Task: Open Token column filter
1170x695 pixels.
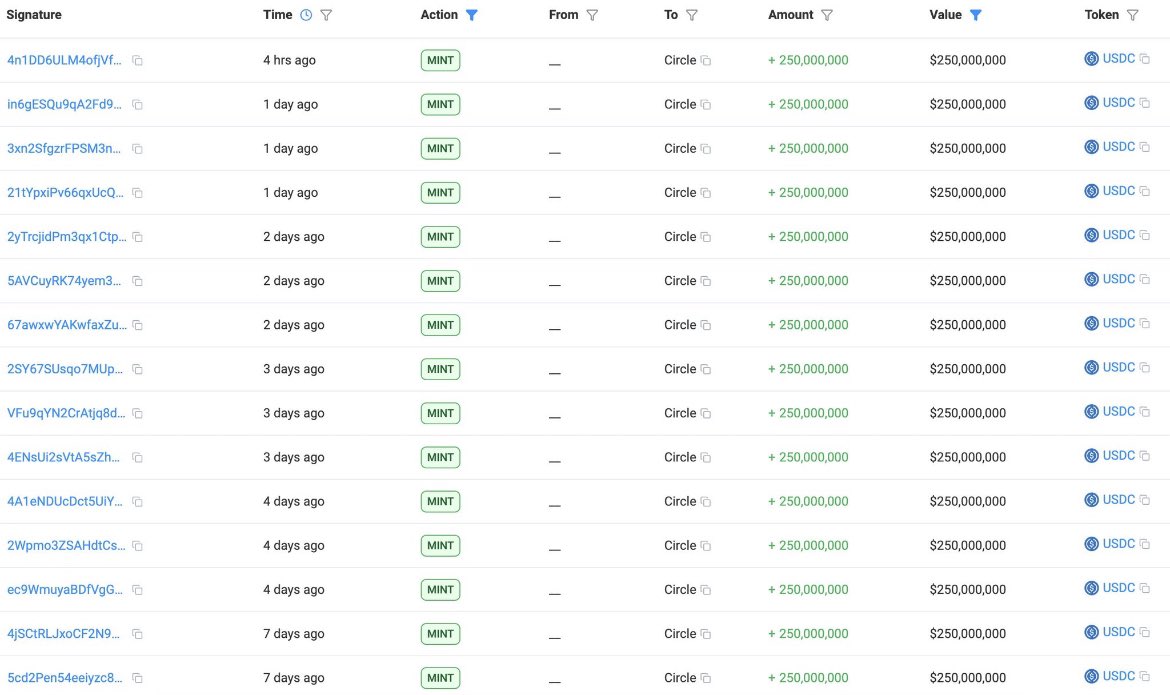Action: 1132,15
